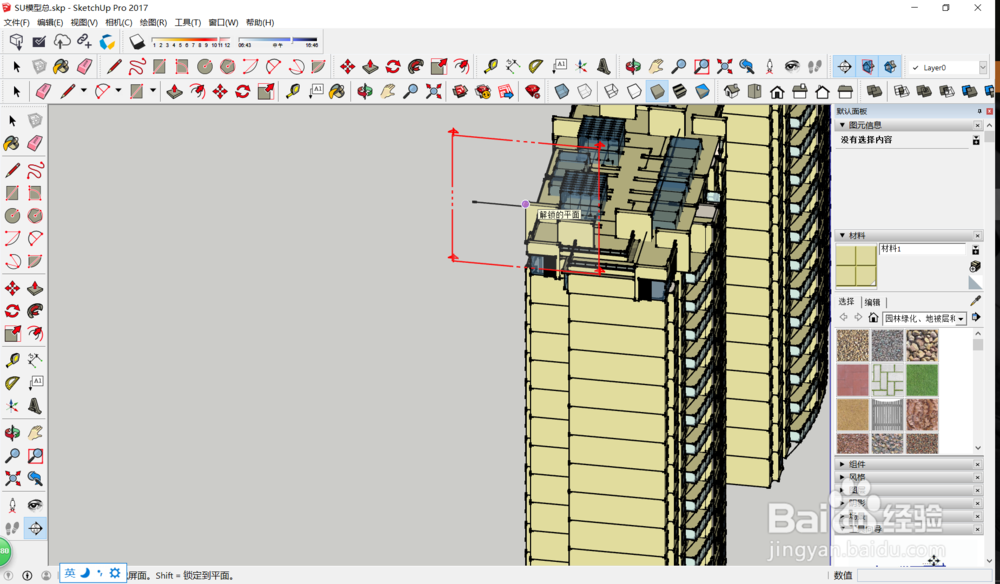Toggle X-ray face style
The width and height of the screenshot is (1000, 584).
(561, 92)
